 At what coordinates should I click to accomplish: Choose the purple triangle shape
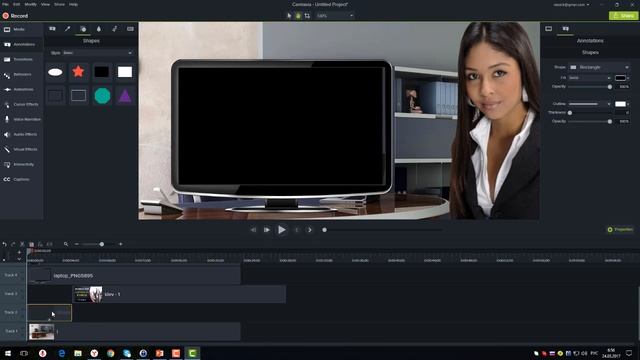click(x=125, y=96)
